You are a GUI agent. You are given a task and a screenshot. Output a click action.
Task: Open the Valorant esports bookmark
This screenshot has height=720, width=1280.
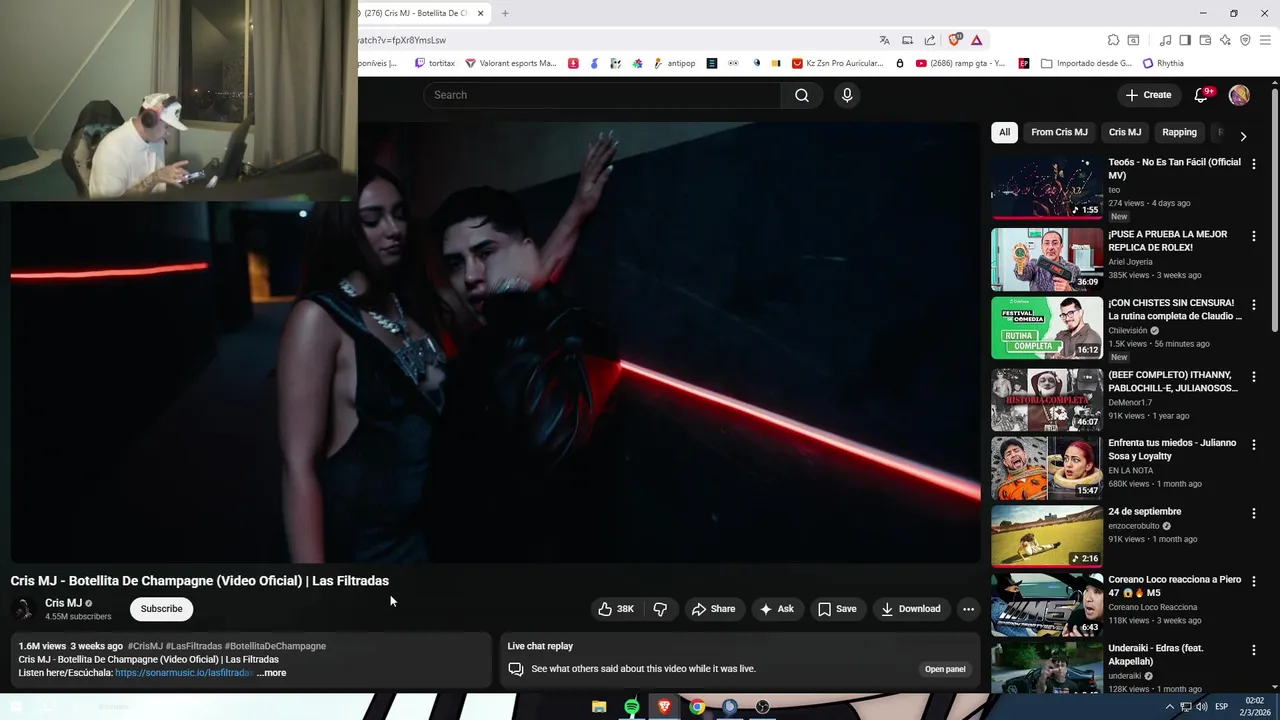tap(510, 63)
